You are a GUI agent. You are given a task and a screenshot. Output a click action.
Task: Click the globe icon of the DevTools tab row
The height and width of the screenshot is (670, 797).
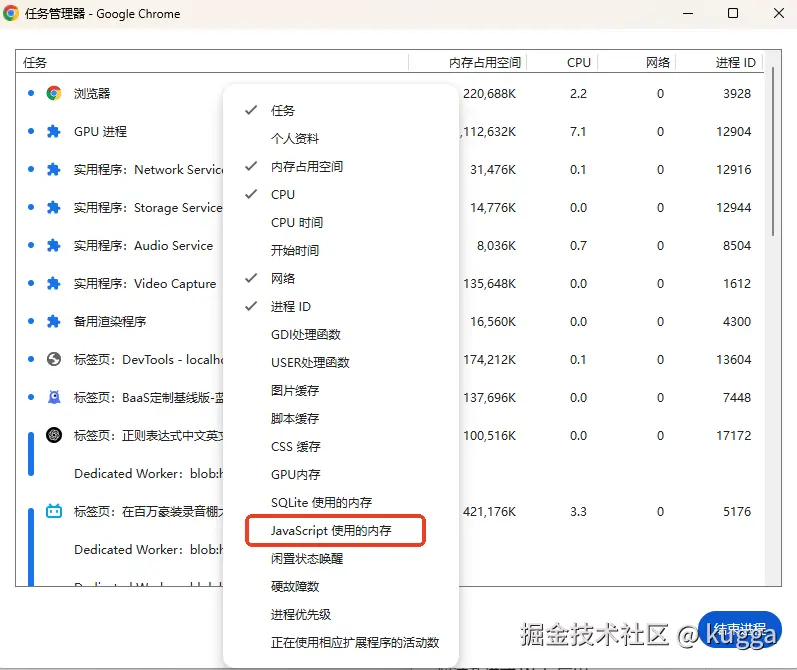tap(54, 359)
